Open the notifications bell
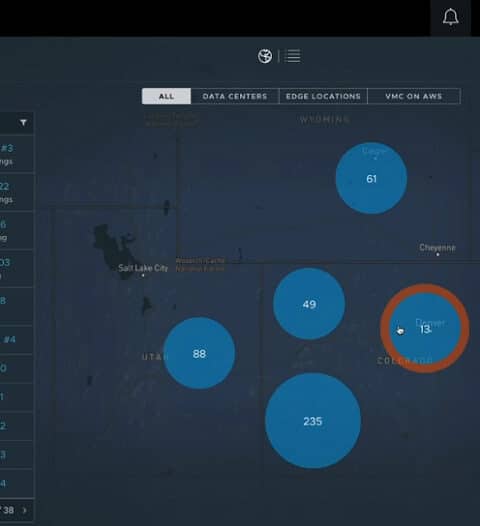This screenshot has width=480, height=526. [x=450, y=17]
